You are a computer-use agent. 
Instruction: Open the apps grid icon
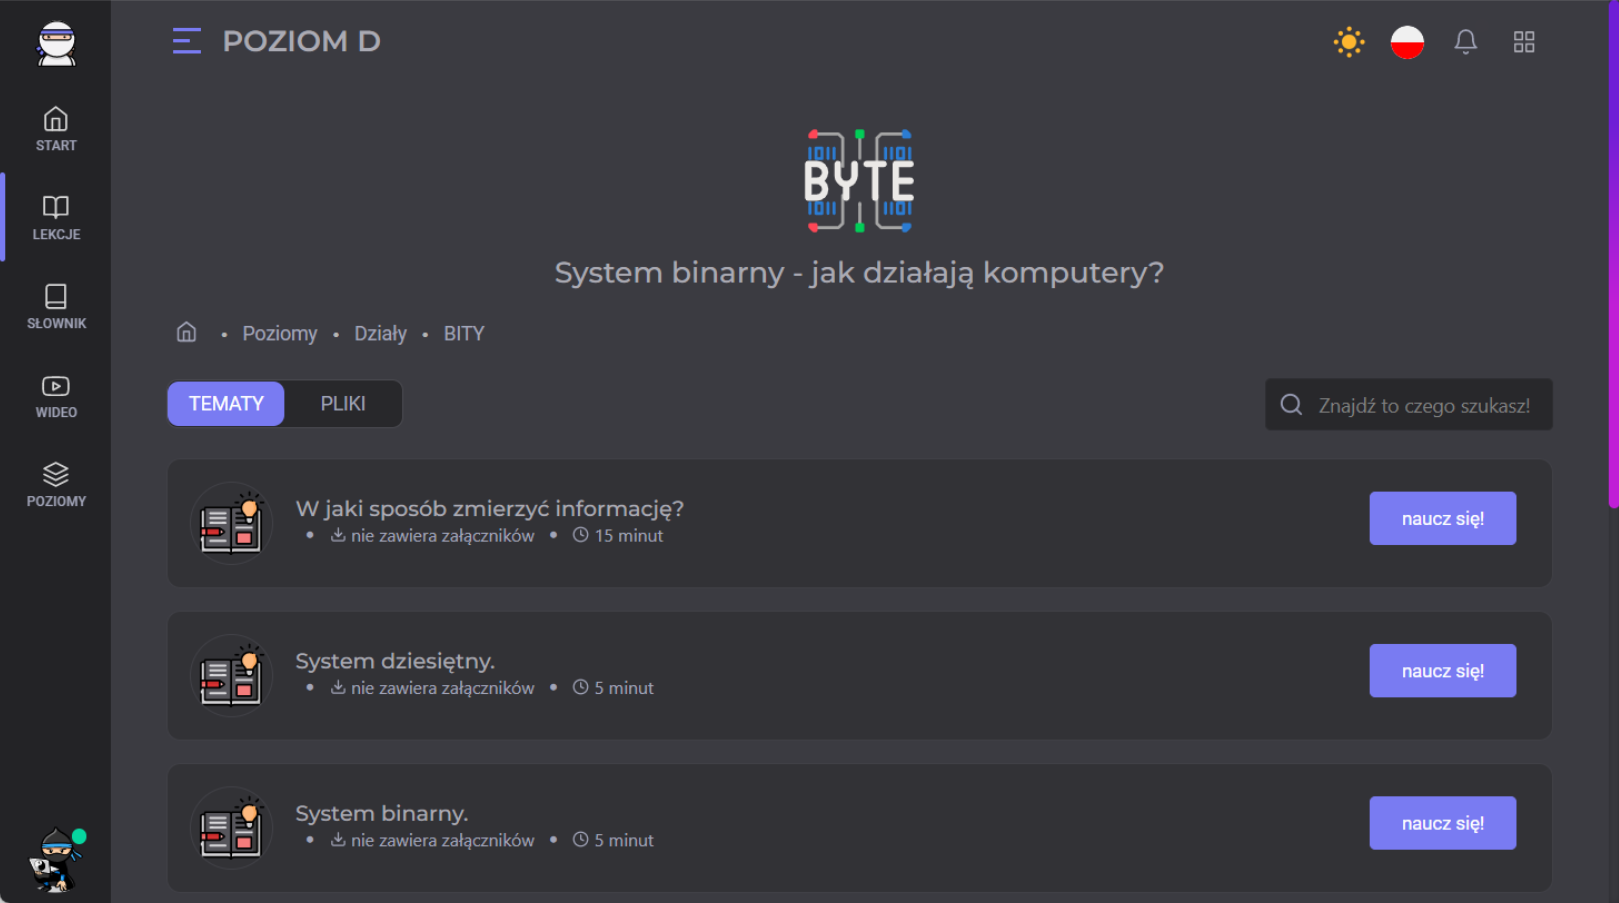pyautogui.click(x=1523, y=42)
